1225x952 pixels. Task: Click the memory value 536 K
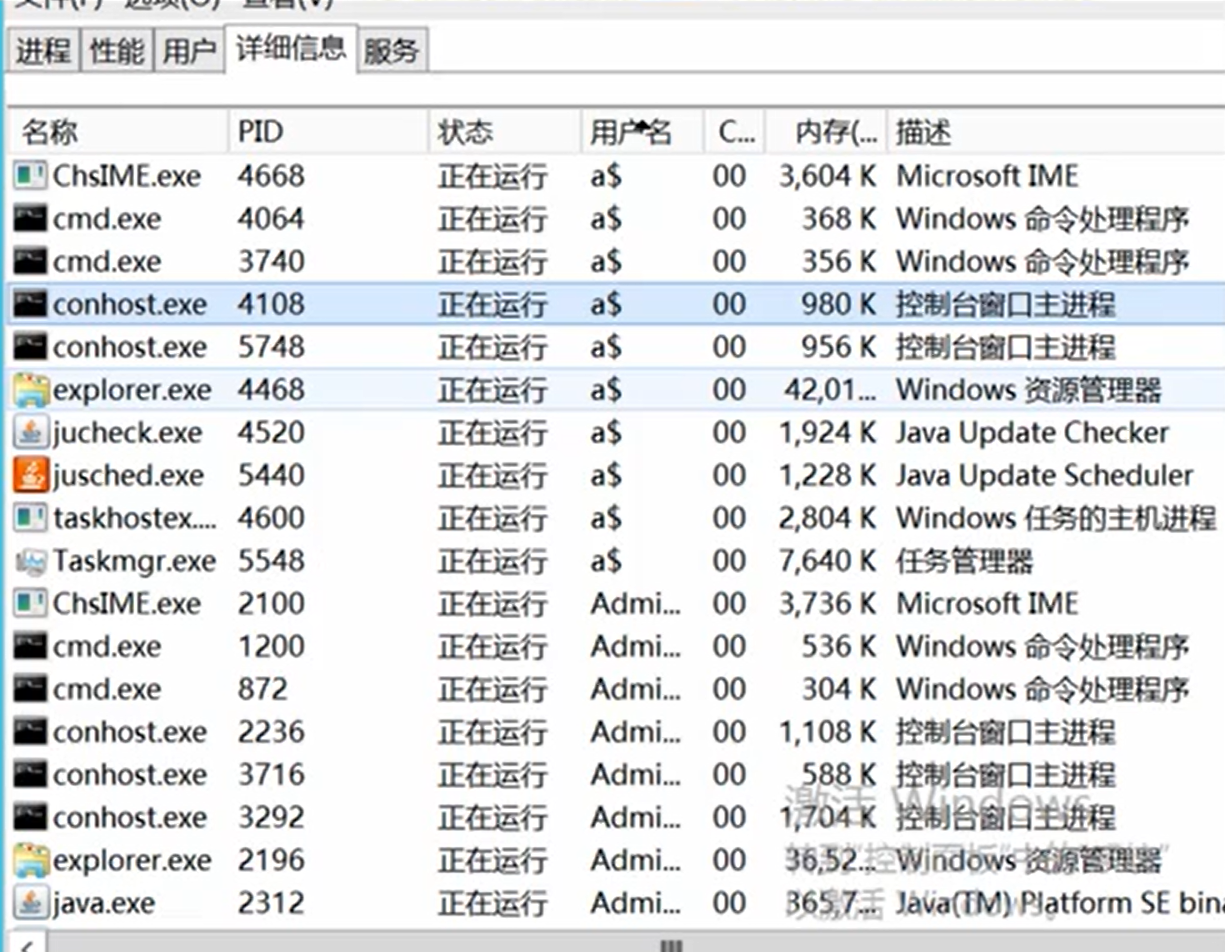[x=838, y=647]
